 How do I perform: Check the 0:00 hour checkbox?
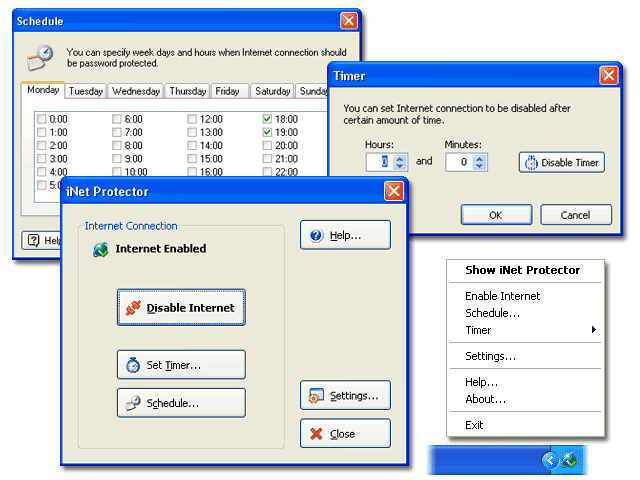[42, 119]
